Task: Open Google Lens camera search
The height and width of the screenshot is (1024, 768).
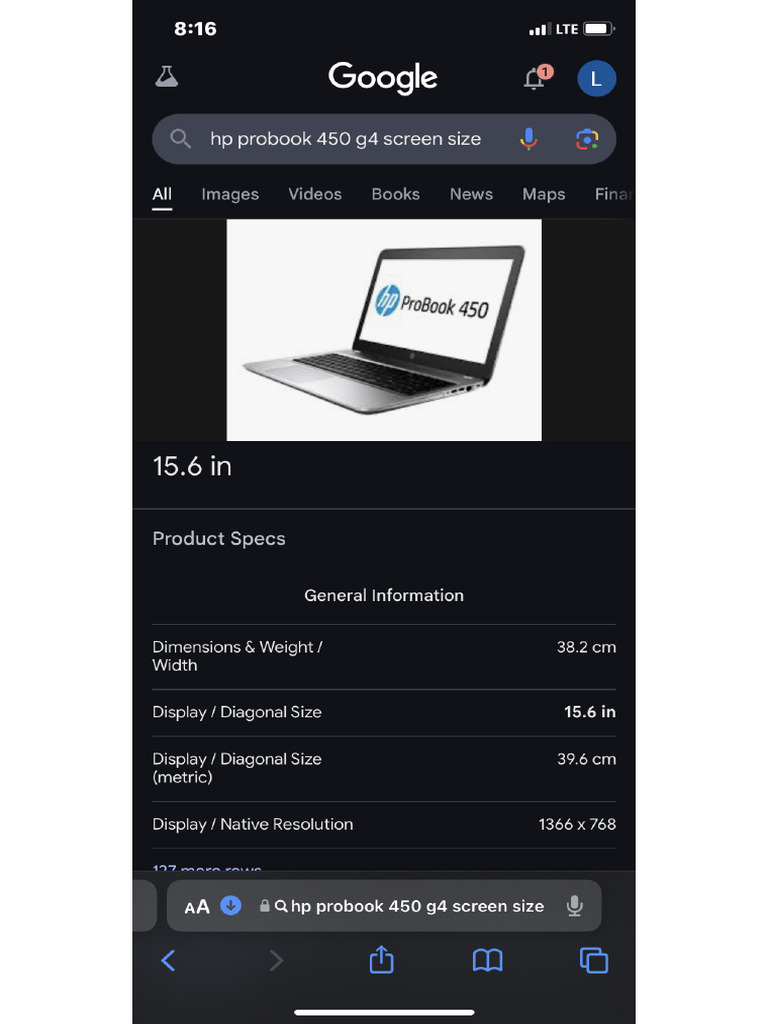Action: (x=586, y=139)
